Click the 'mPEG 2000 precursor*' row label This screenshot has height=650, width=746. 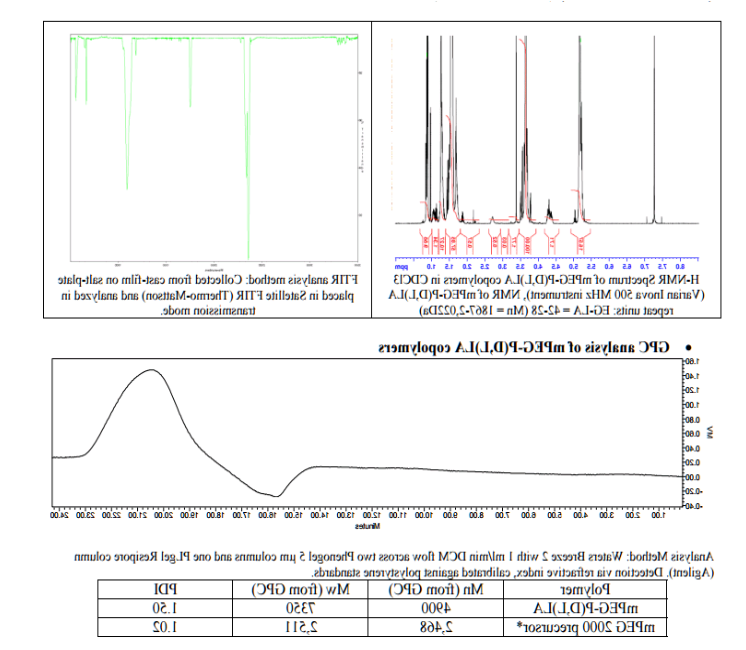point(585,627)
